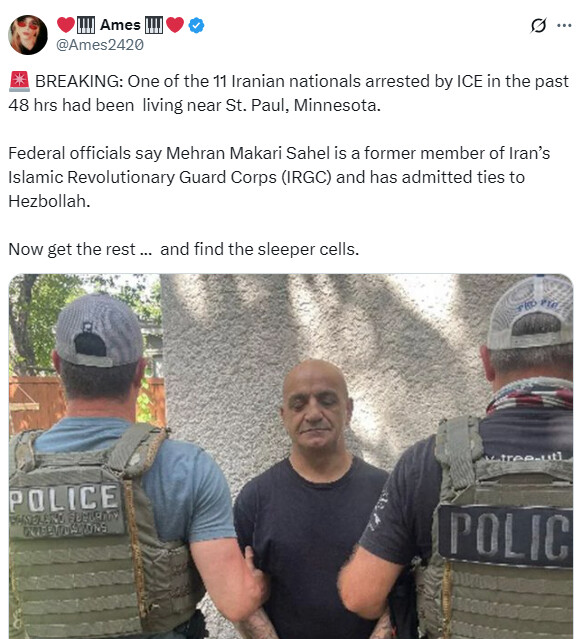Click the red heart emoji beside verified badge
This screenshot has width=587, height=639.
point(175,25)
